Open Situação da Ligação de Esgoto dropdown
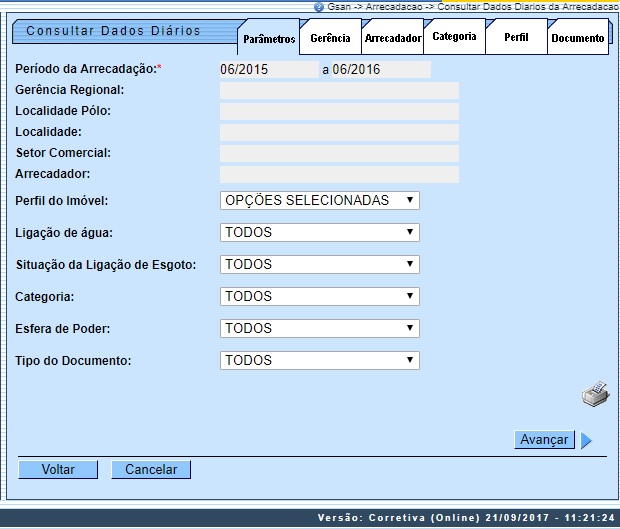The height and width of the screenshot is (529, 620). [319, 265]
